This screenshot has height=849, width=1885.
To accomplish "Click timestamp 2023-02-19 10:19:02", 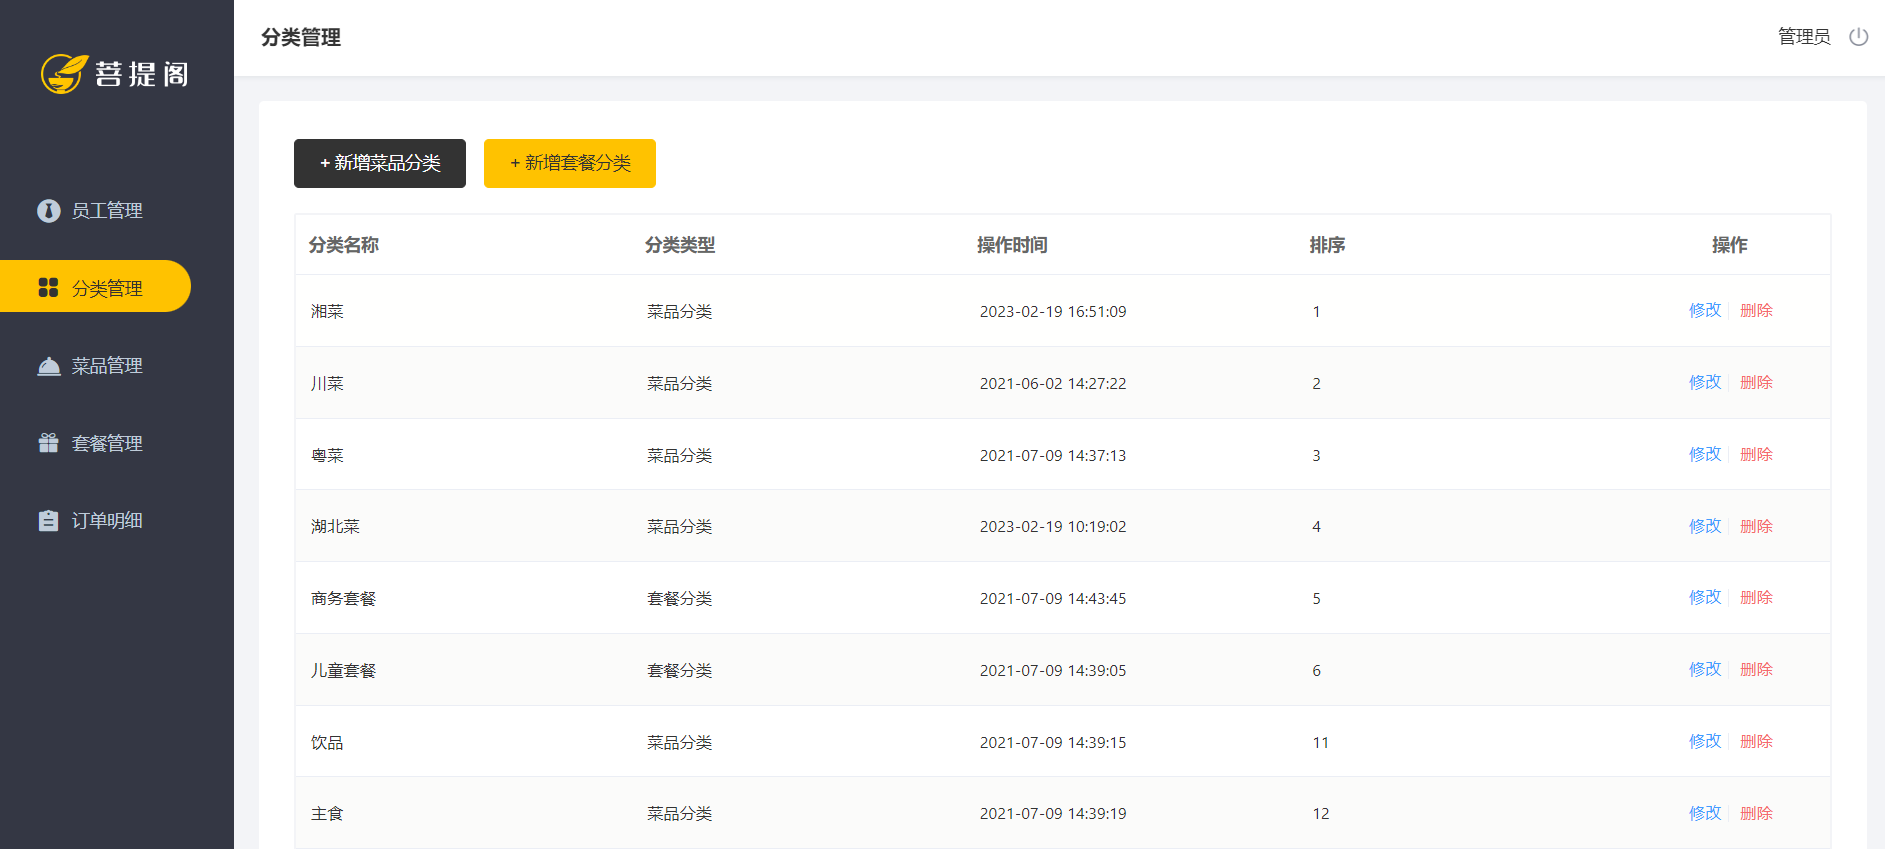I will point(1053,527).
